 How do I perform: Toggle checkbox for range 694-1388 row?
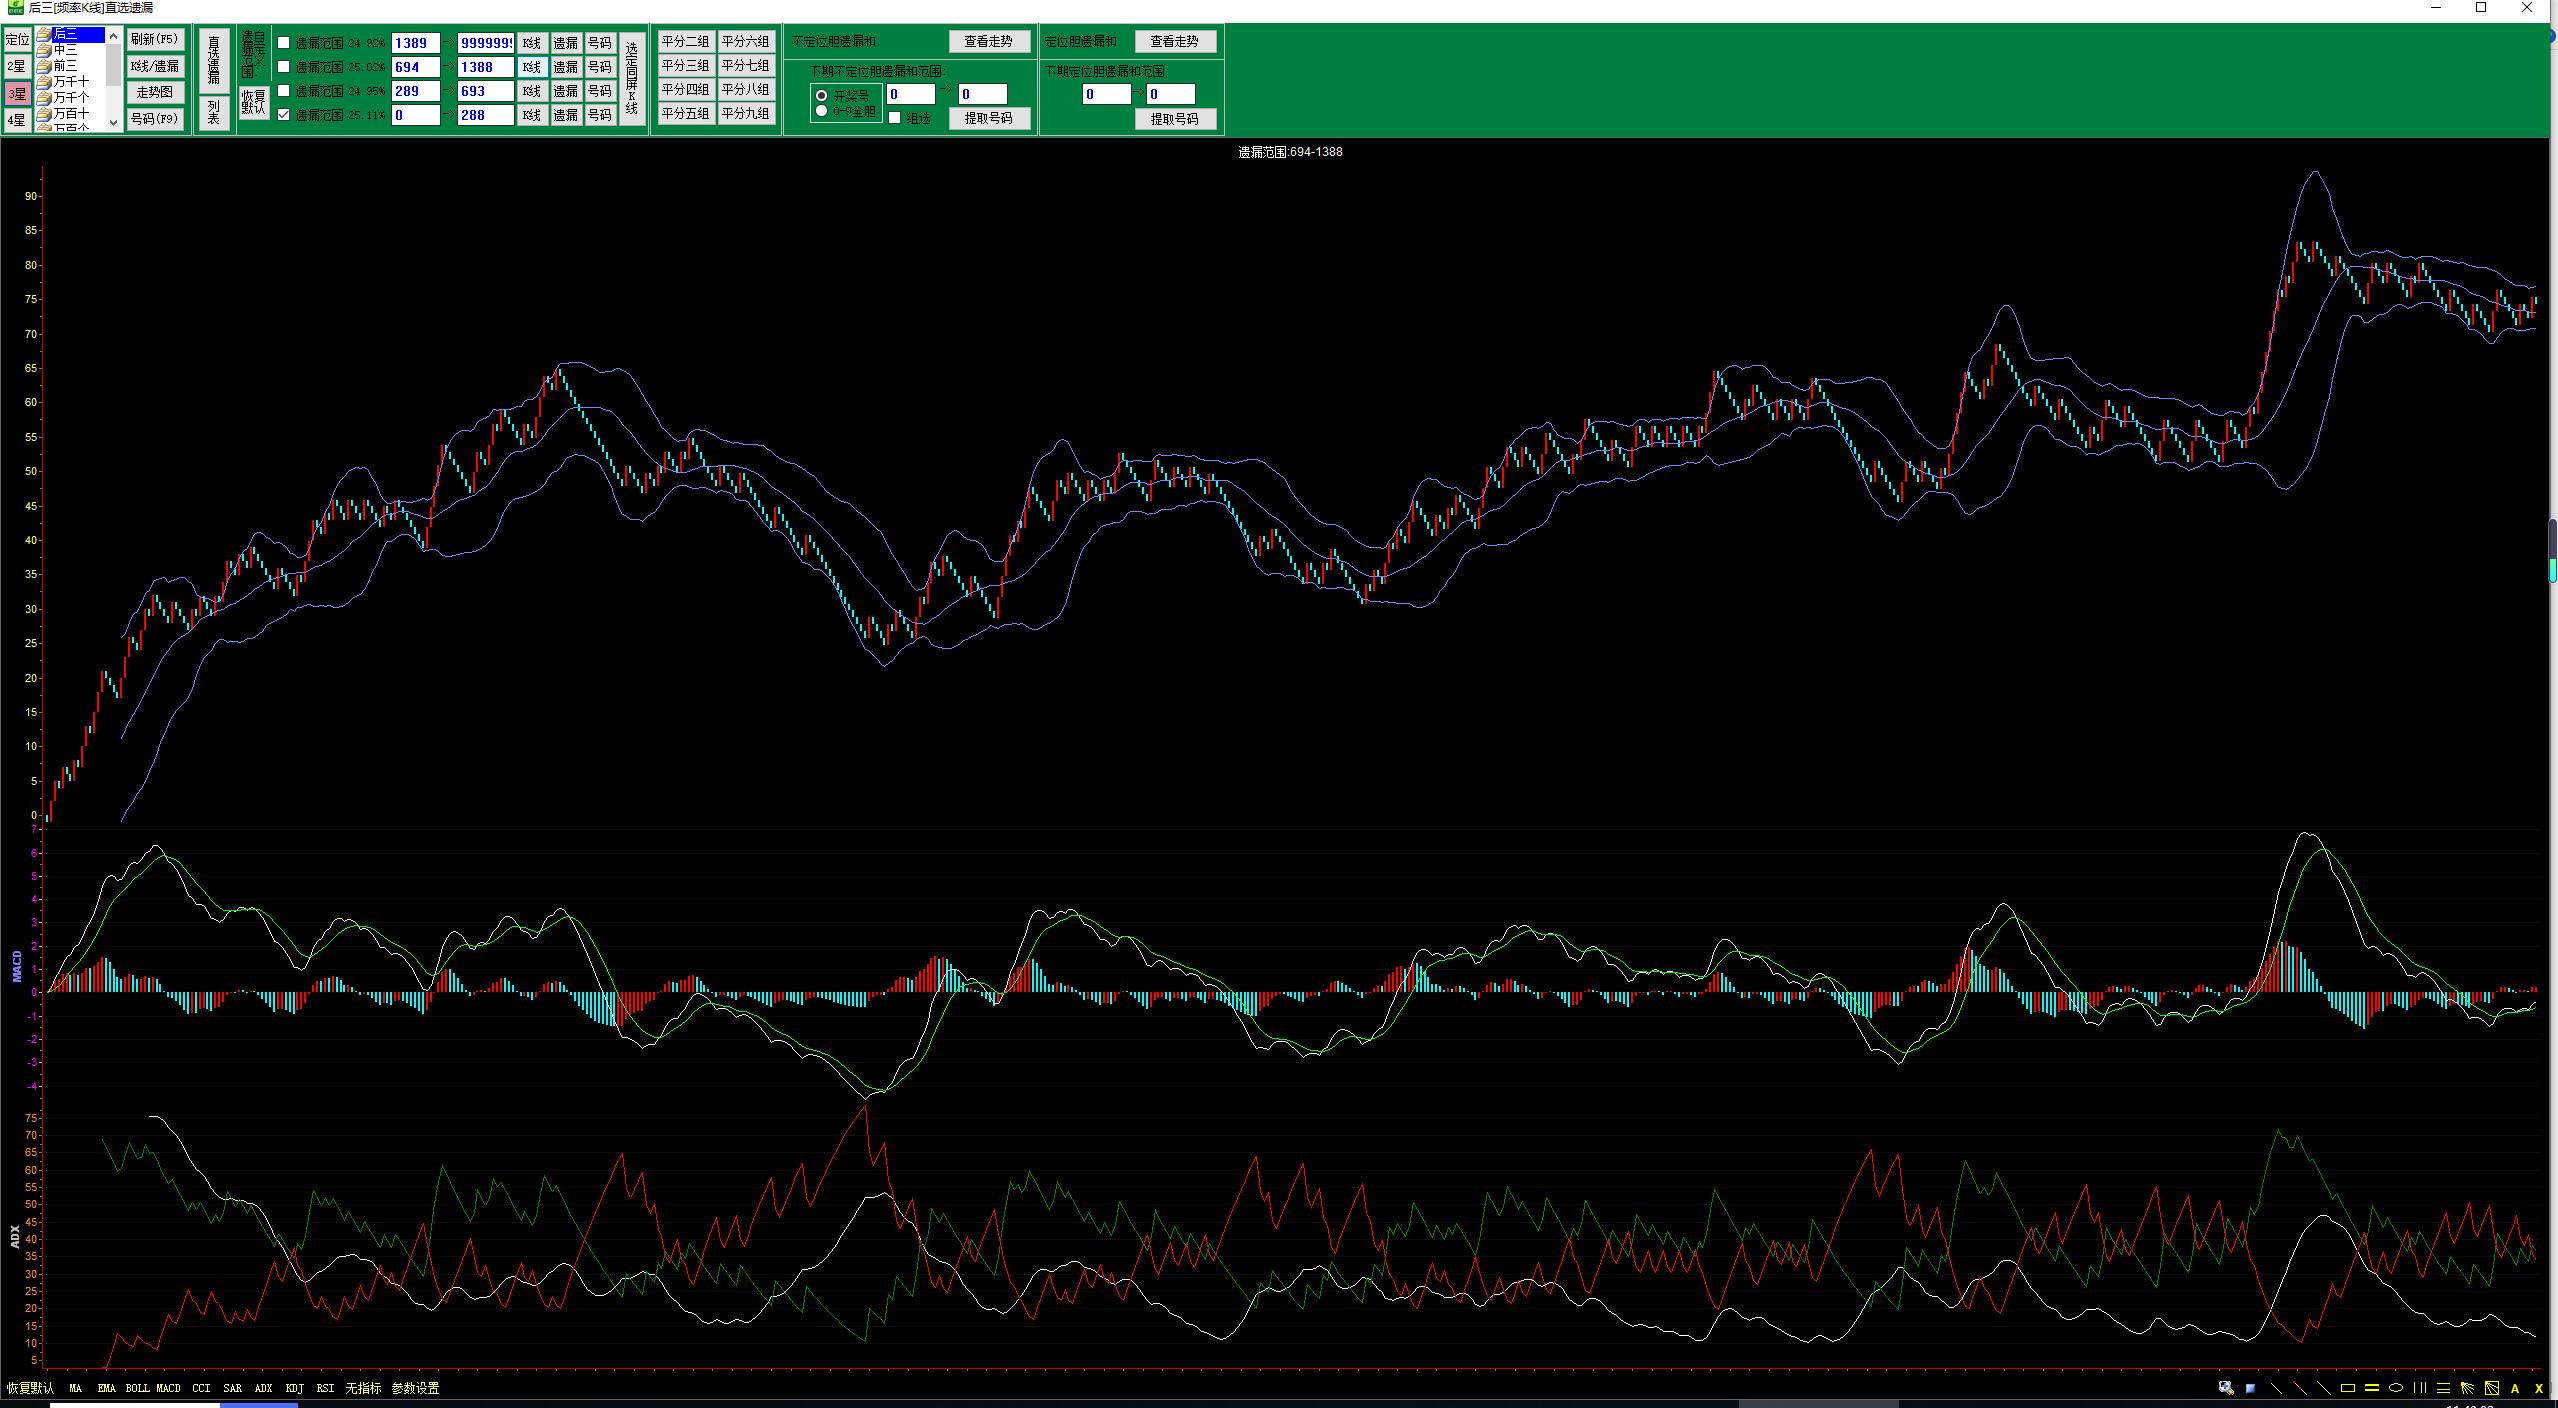tap(284, 67)
